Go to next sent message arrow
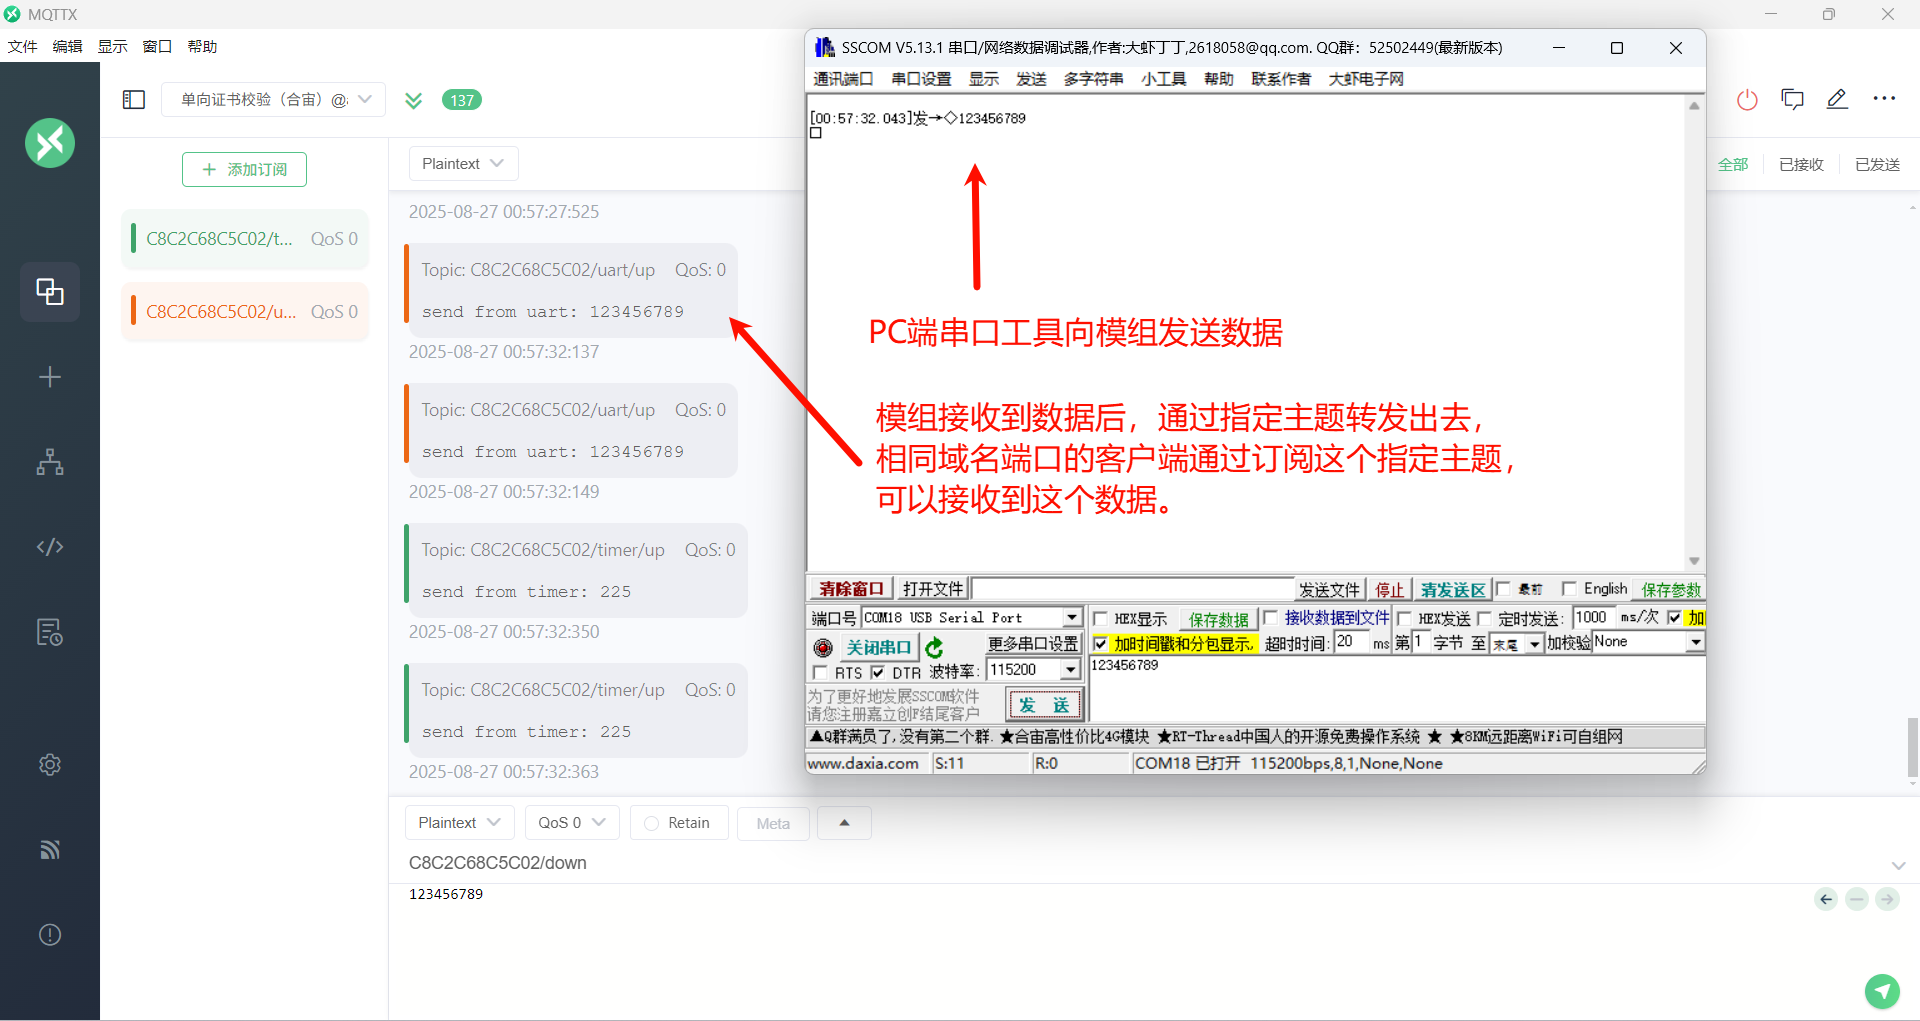The height and width of the screenshot is (1021, 1920). [1887, 899]
